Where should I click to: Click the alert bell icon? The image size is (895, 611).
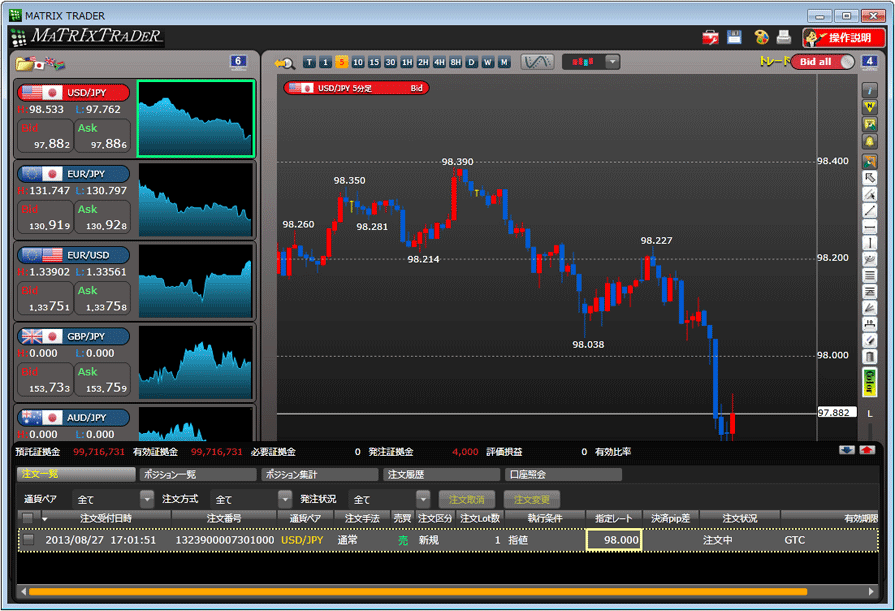pyautogui.click(x=869, y=141)
